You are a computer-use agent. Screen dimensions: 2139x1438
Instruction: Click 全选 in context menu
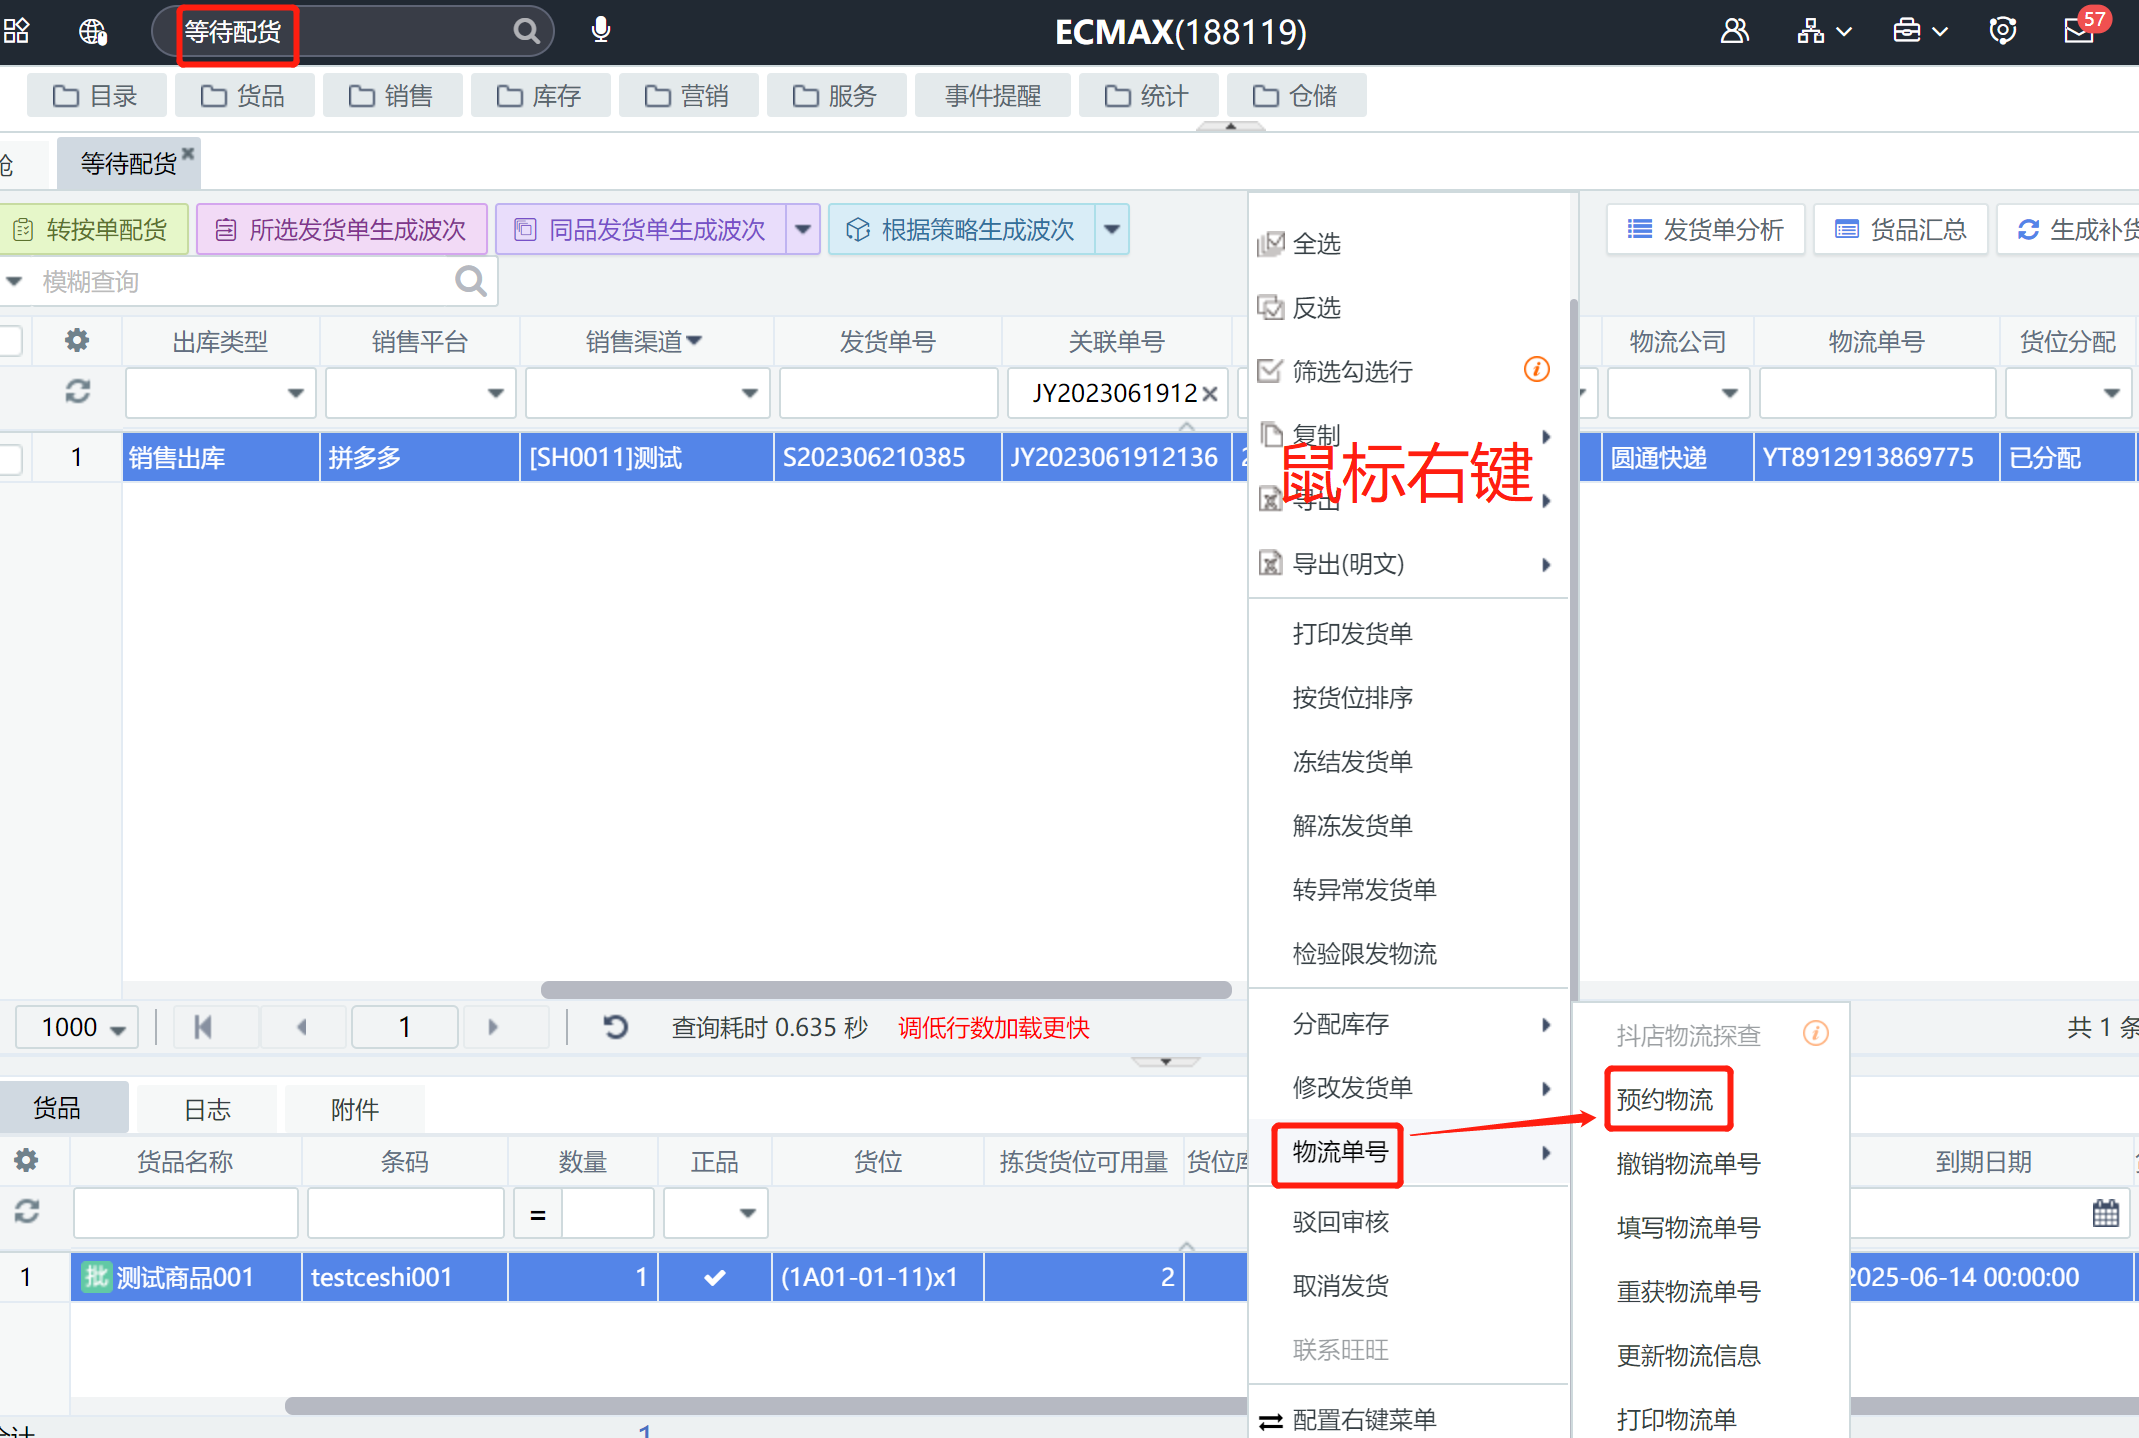click(x=1316, y=243)
